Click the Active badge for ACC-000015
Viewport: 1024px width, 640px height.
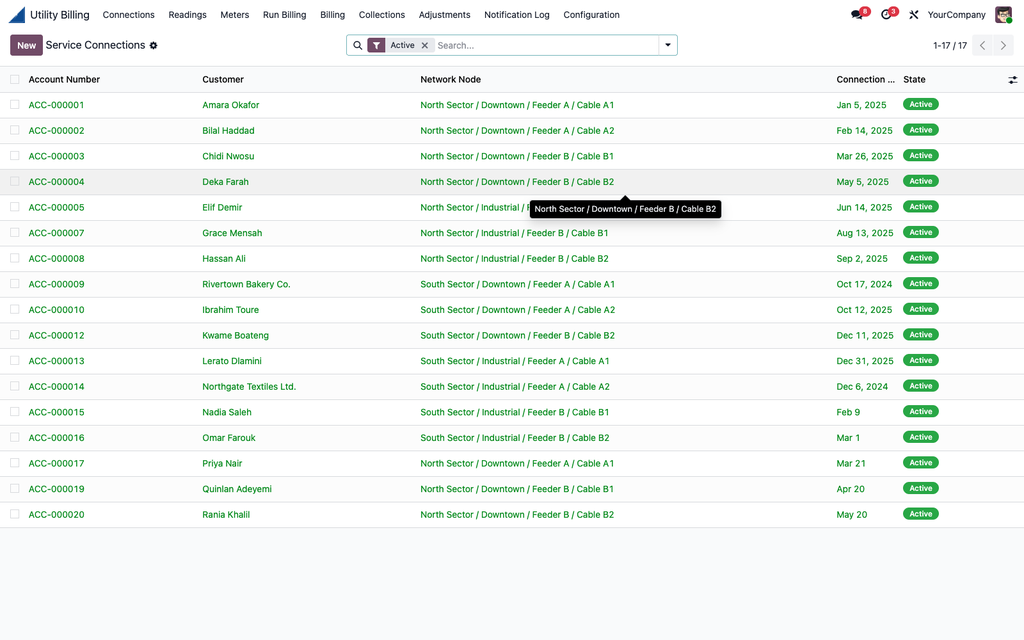[x=921, y=411]
